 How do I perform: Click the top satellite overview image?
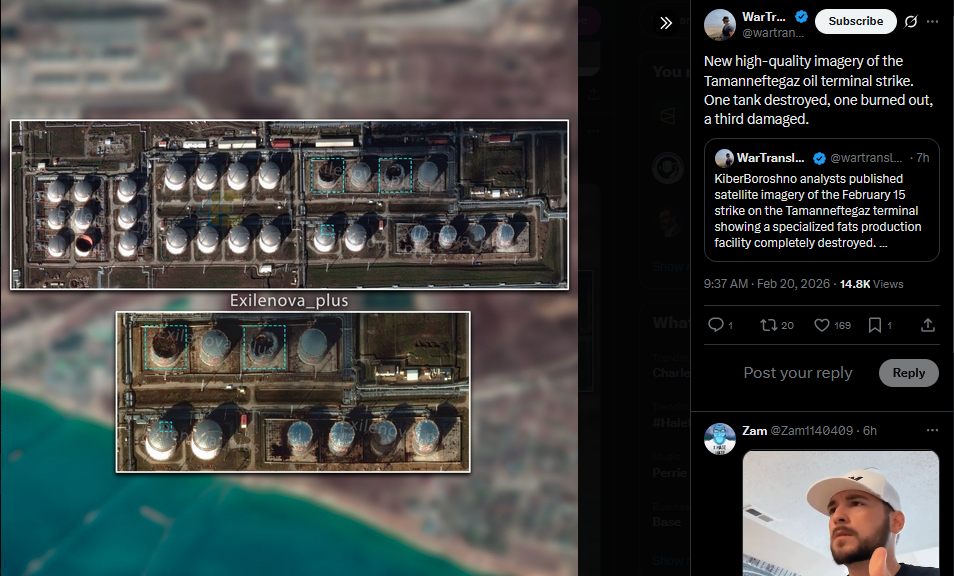[290, 204]
